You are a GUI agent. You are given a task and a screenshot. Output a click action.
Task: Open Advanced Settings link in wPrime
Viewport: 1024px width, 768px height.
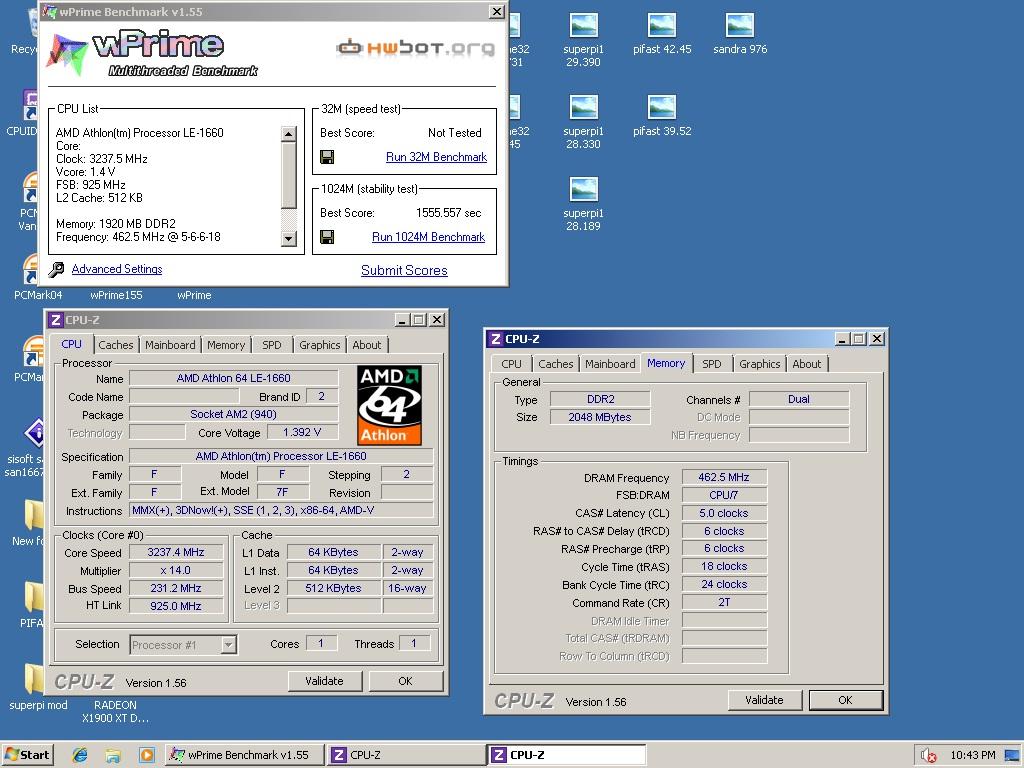[117, 269]
